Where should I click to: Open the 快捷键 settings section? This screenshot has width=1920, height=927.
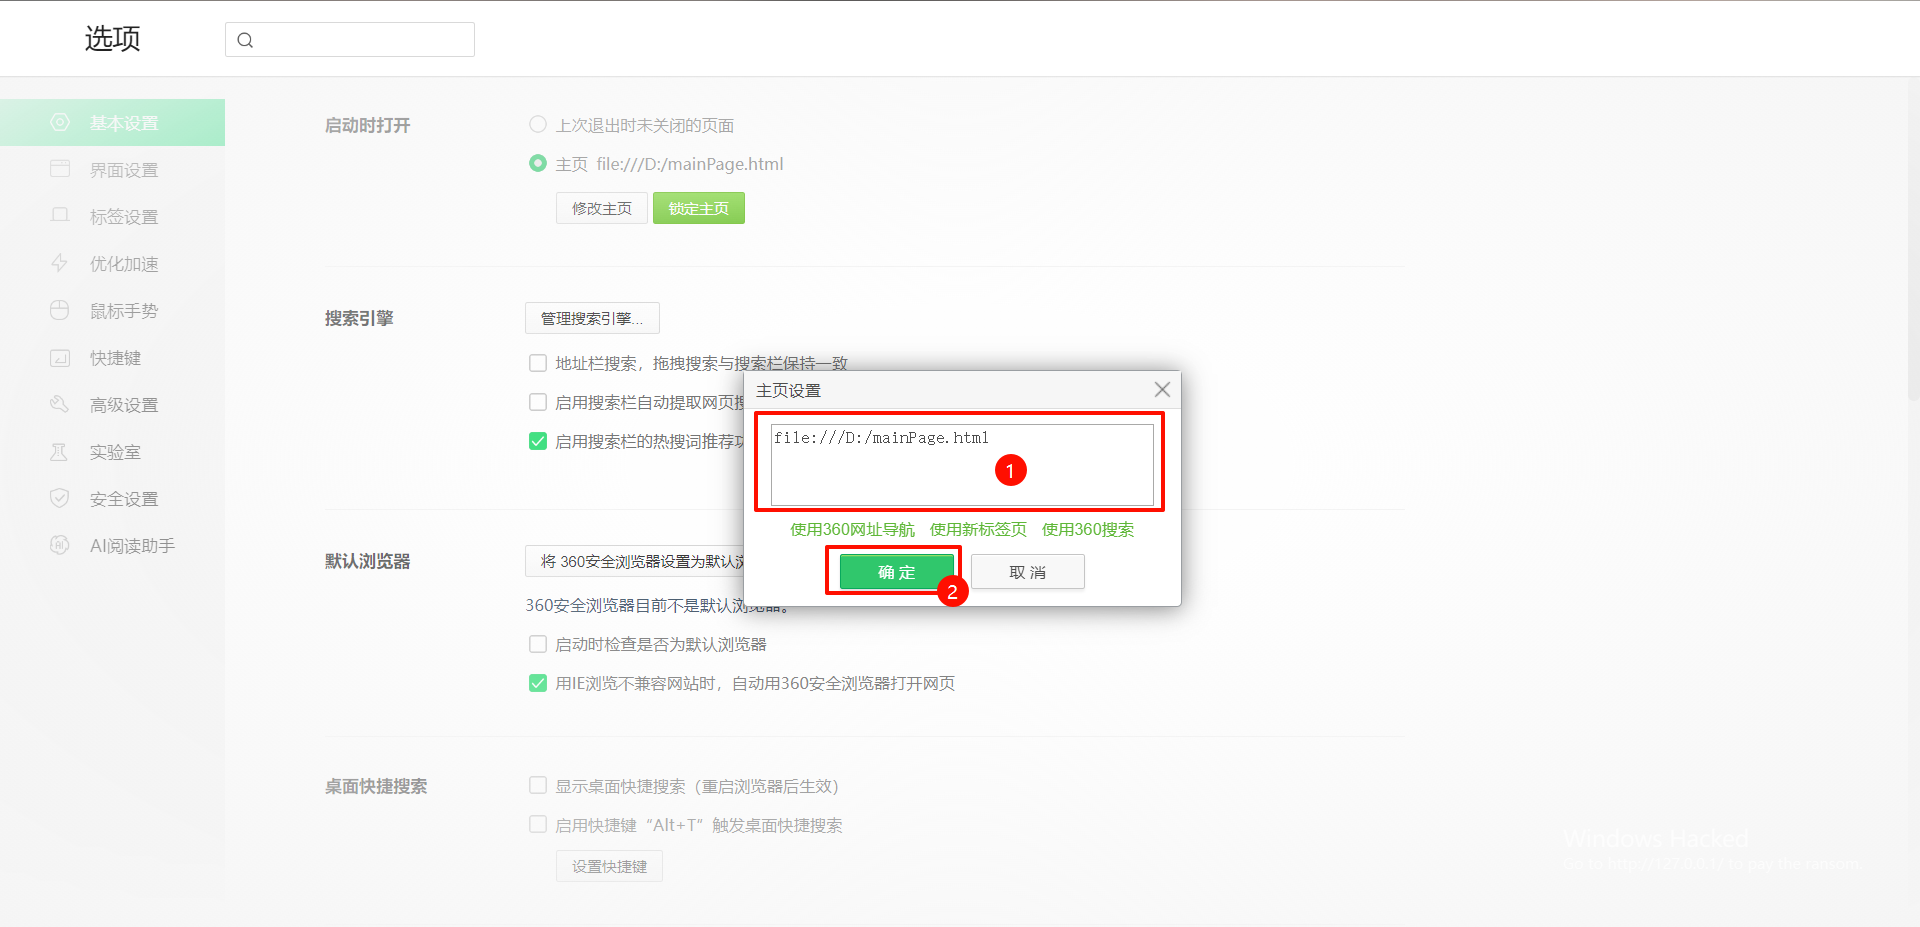pyautogui.click(x=115, y=358)
